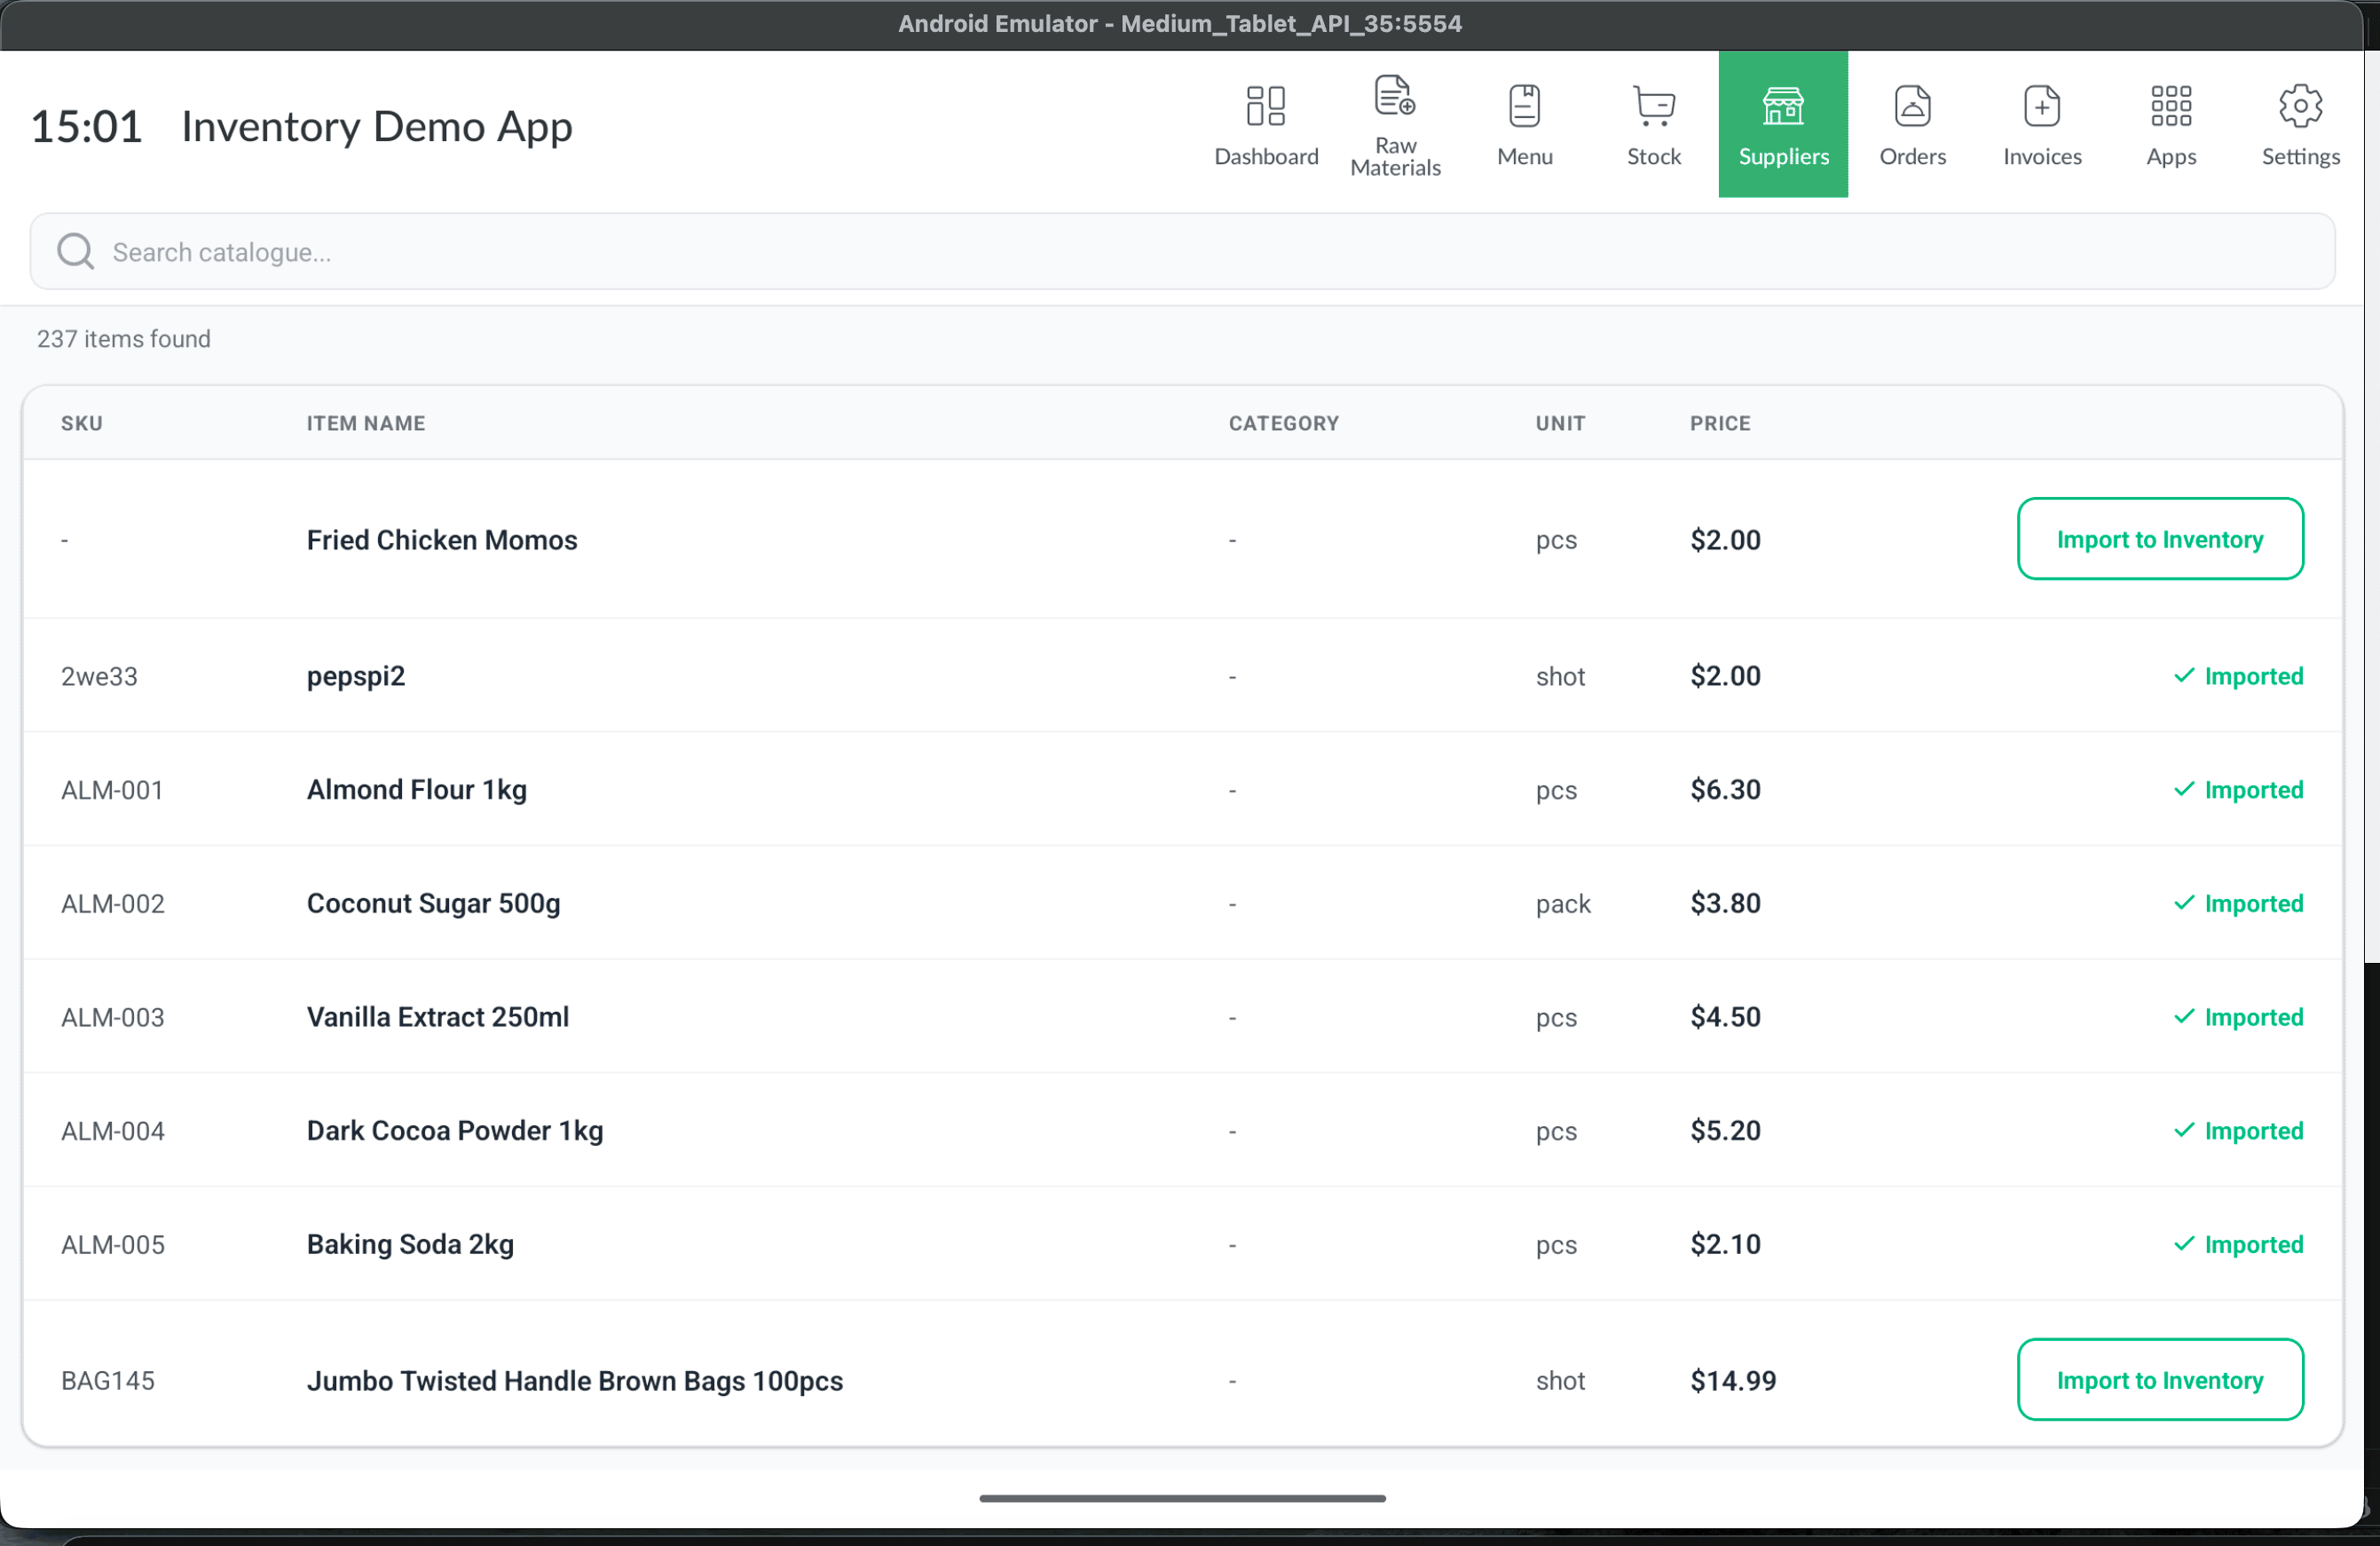
Task: Click the $5.20 price value
Action: coord(1725,1131)
